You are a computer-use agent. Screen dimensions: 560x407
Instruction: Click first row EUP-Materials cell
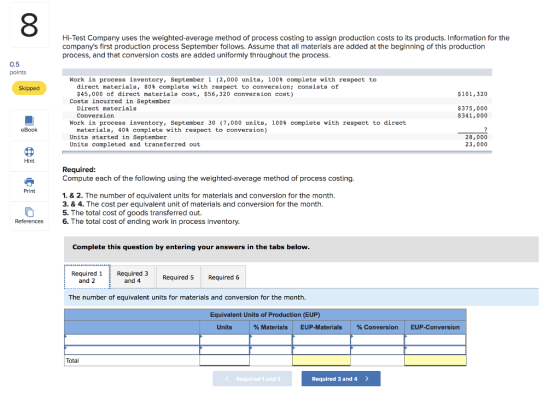[x=321, y=340]
